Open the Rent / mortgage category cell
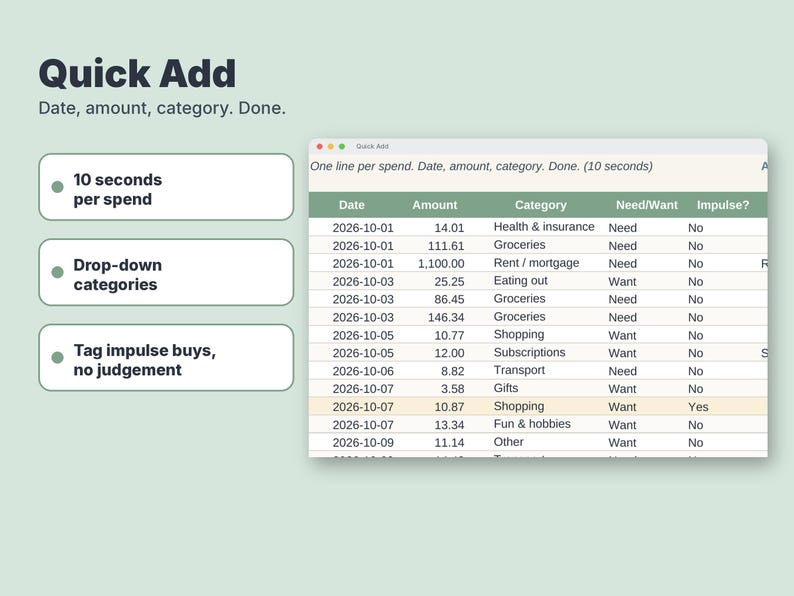Image resolution: width=794 pixels, height=596 pixels. [536, 263]
